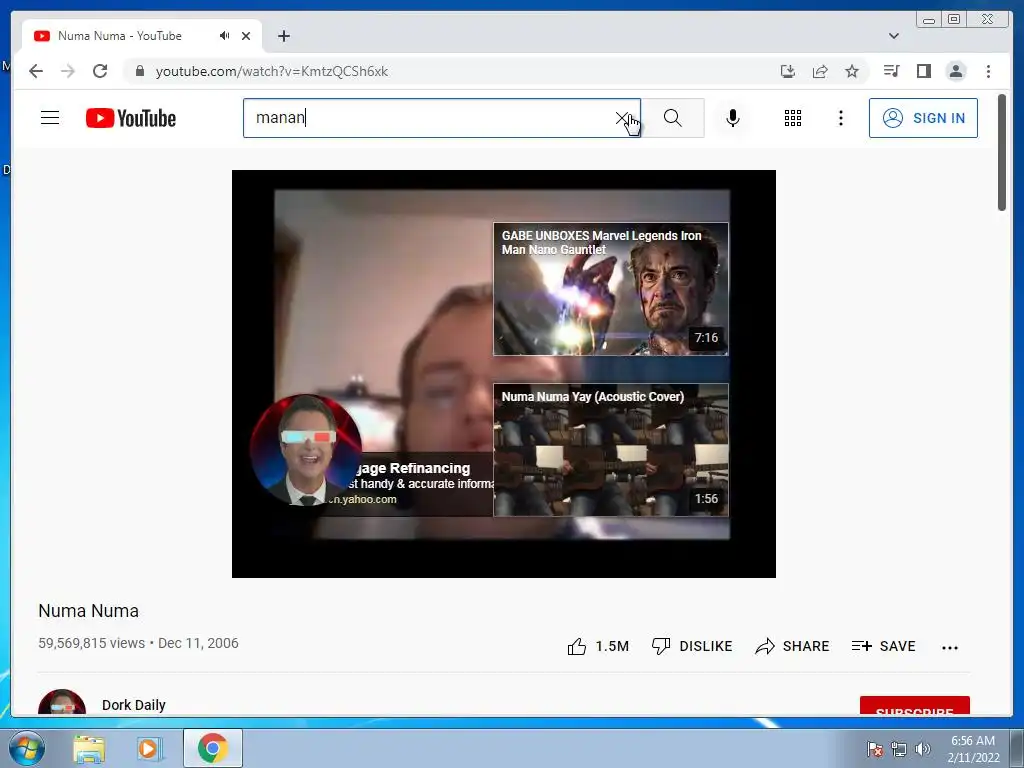Screen dimensions: 1024x768
Task: Subscribe to Dork Daily channel
Action: coord(914,705)
